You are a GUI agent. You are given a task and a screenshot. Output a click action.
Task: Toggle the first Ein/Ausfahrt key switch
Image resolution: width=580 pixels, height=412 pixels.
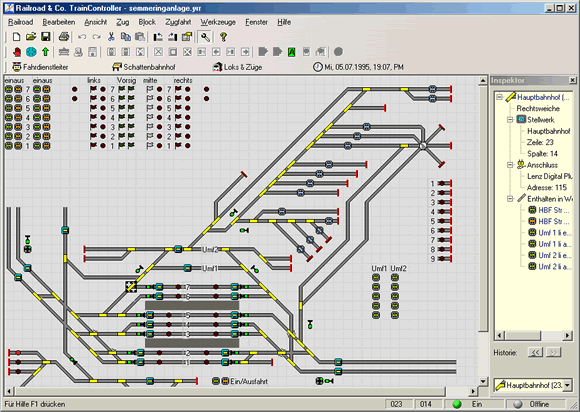coord(216,381)
